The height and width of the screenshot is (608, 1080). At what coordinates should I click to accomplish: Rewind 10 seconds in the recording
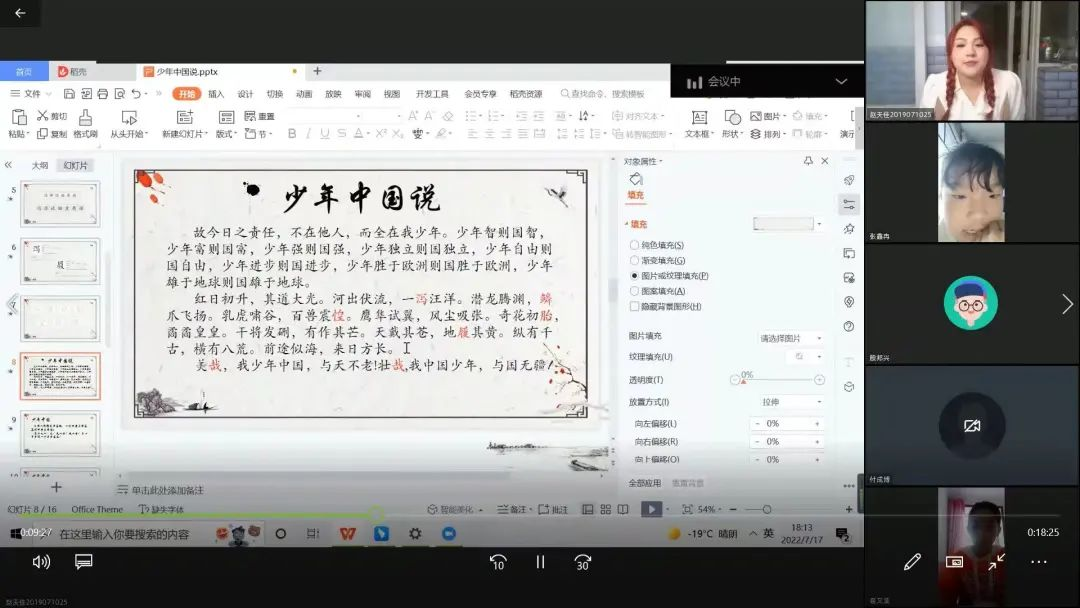coord(497,562)
